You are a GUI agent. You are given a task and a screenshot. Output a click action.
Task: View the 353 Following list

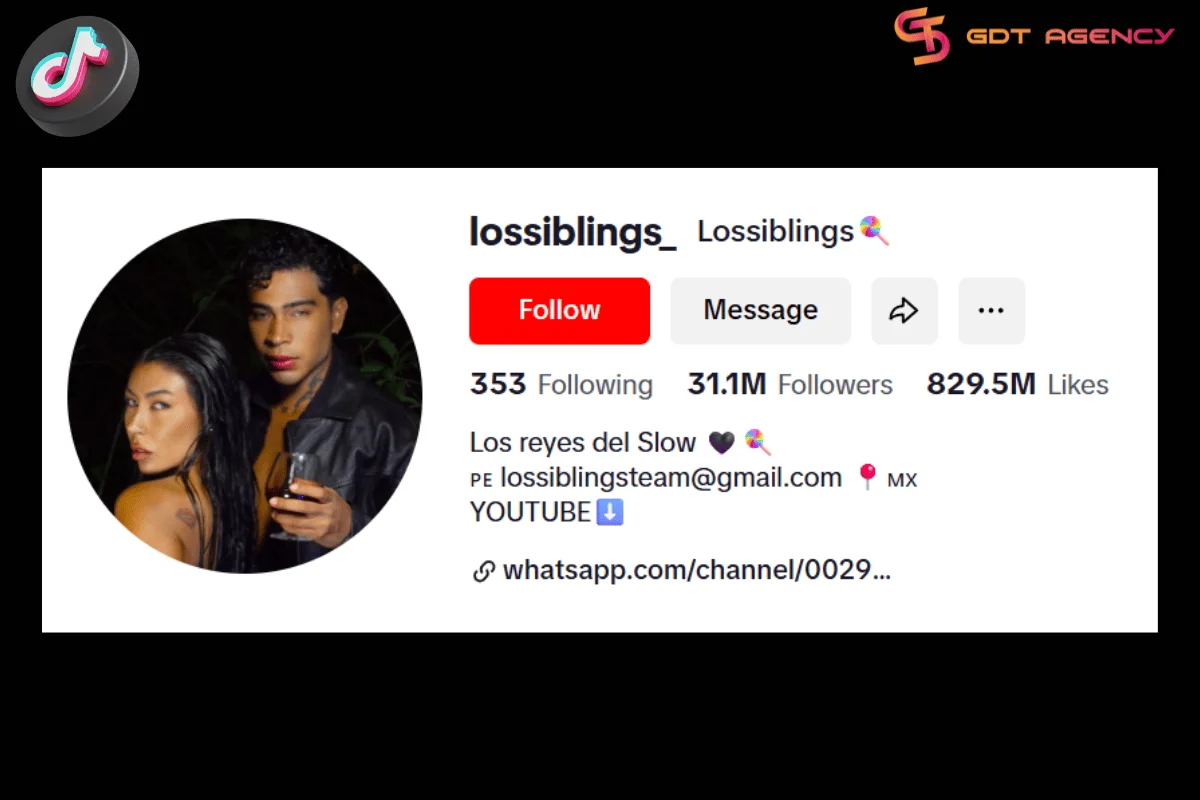561,384
